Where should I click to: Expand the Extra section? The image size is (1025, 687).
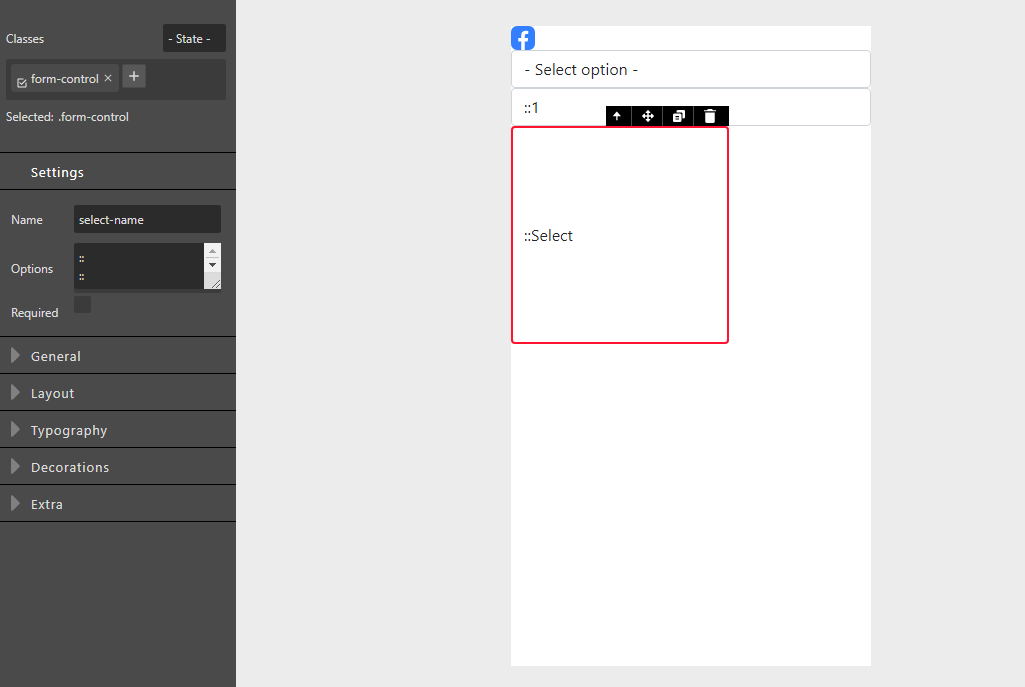(118, 503)
